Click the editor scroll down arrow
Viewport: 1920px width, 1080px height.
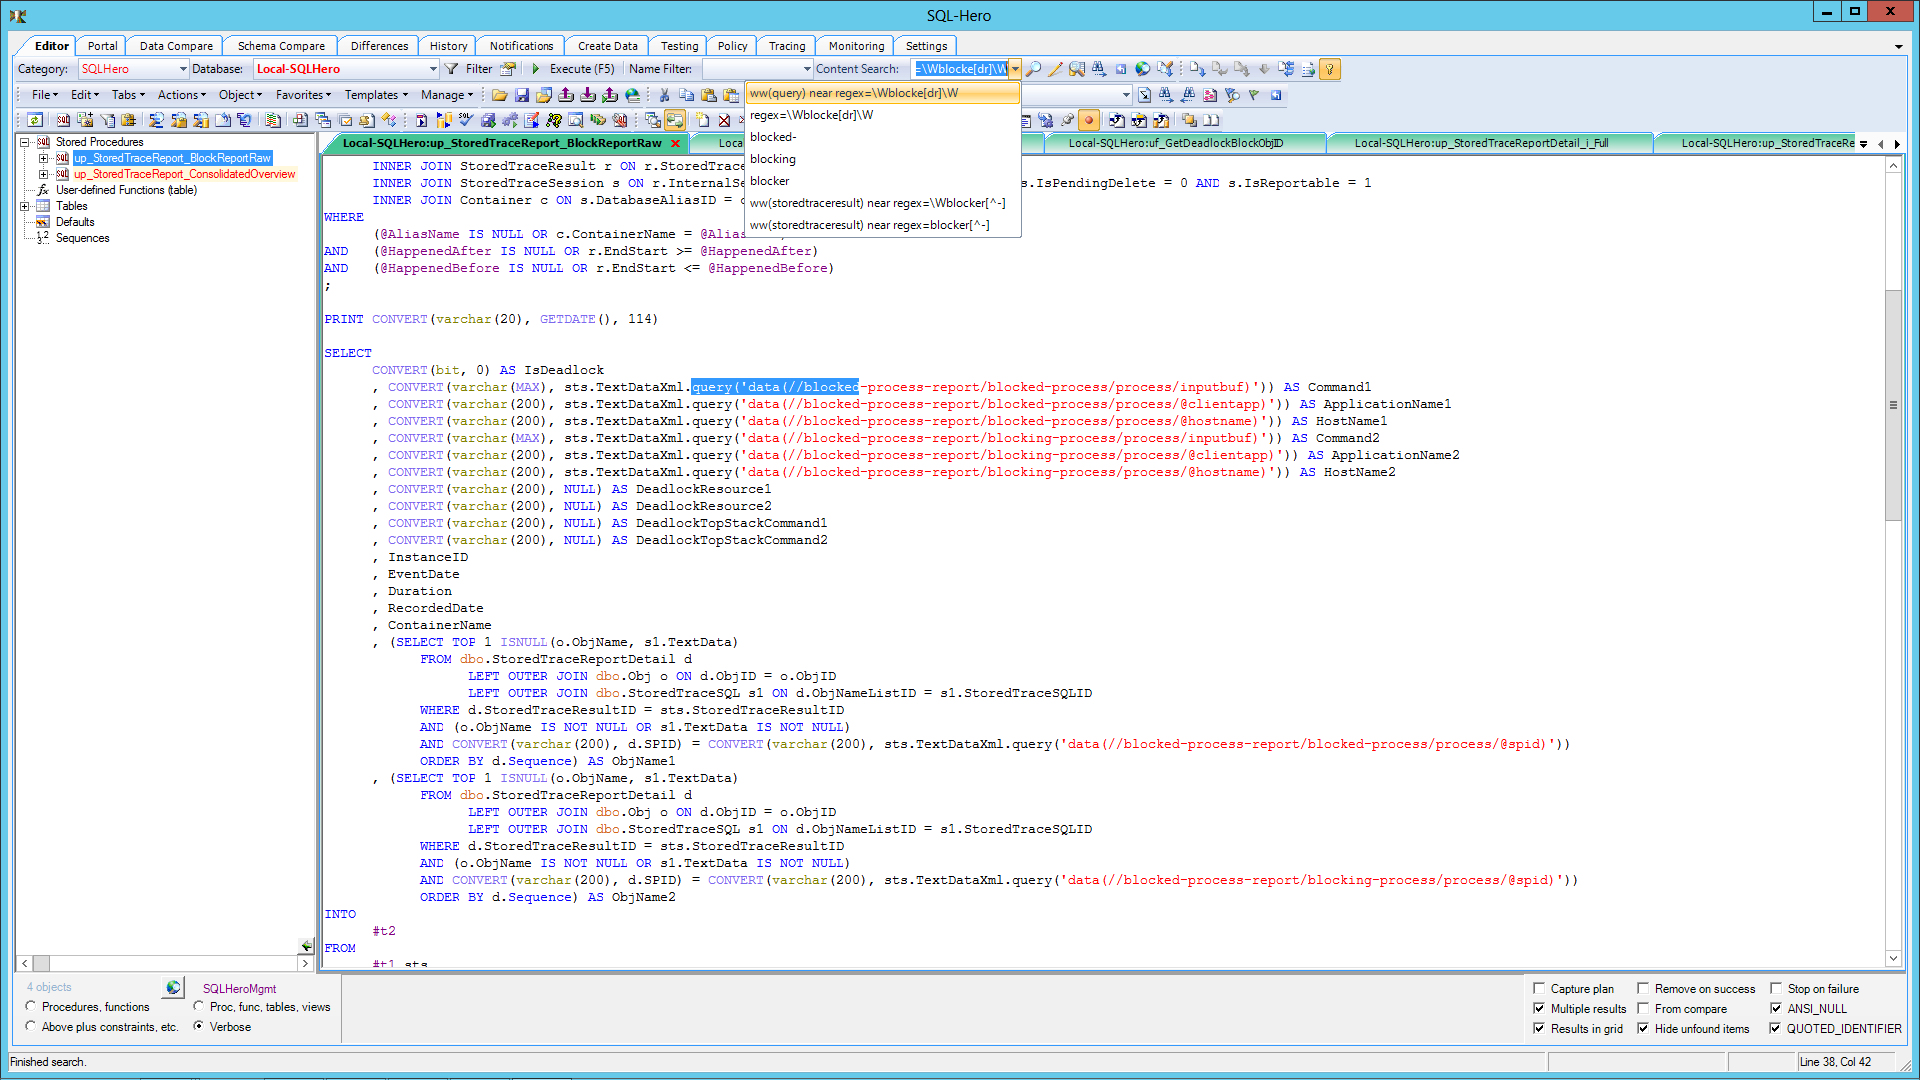pos(1893,958)
